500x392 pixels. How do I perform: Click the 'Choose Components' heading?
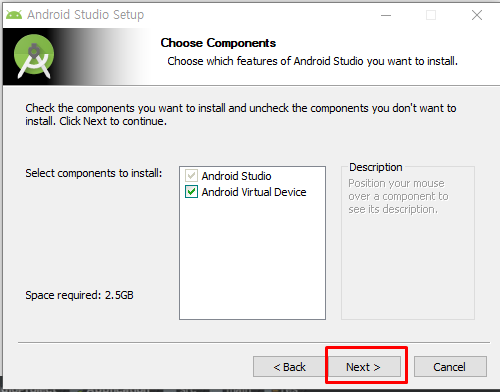218,43
